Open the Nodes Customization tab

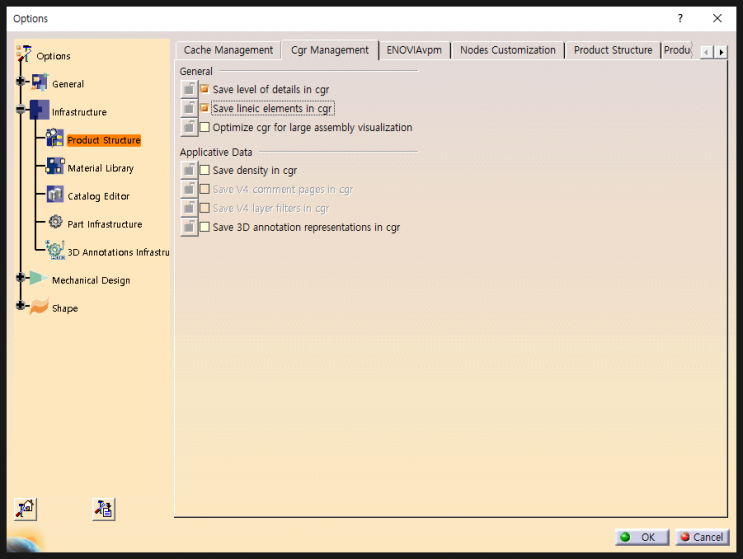coord(507,50)
